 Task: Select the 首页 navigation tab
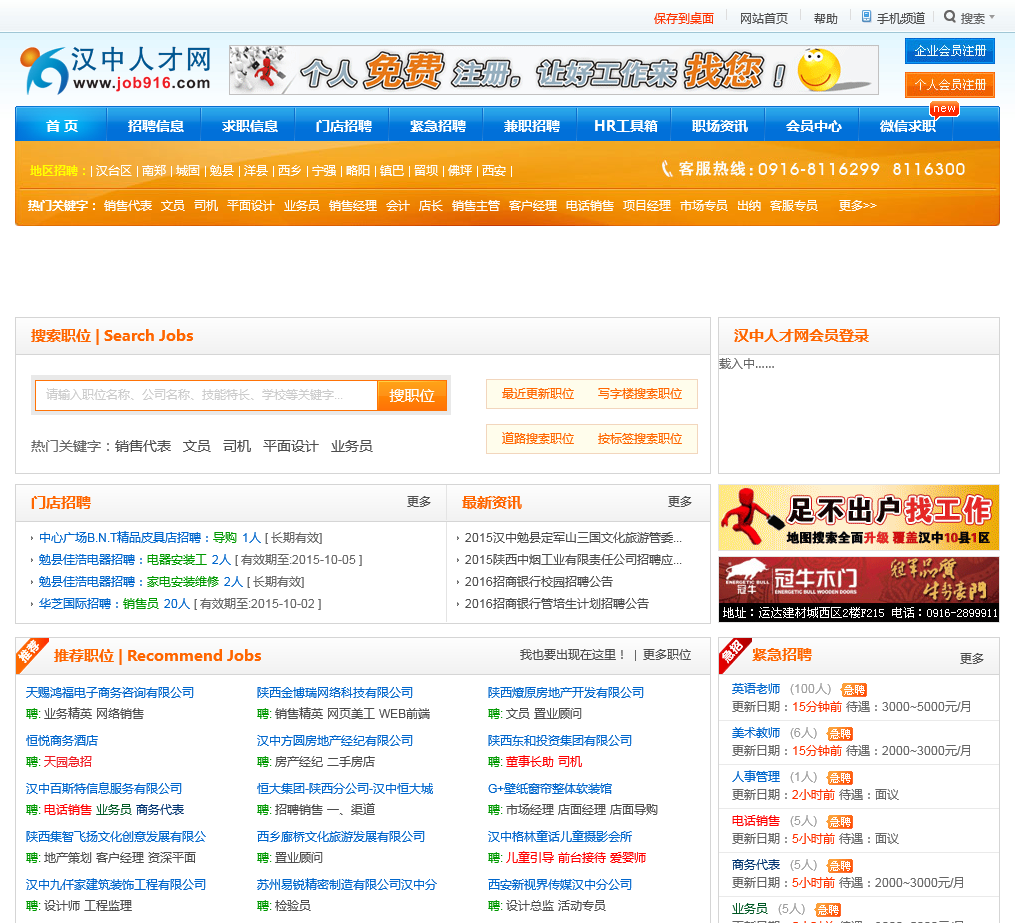61,126
